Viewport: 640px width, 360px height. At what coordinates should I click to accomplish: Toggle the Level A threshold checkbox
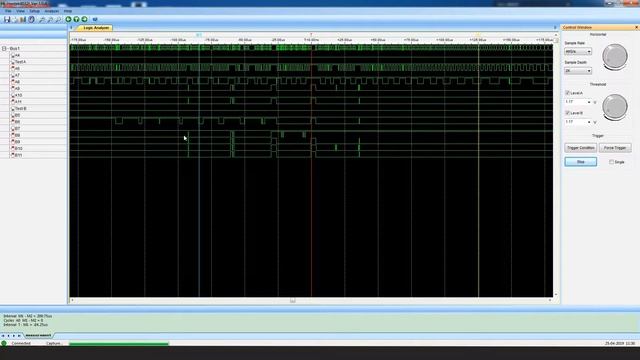567,93
